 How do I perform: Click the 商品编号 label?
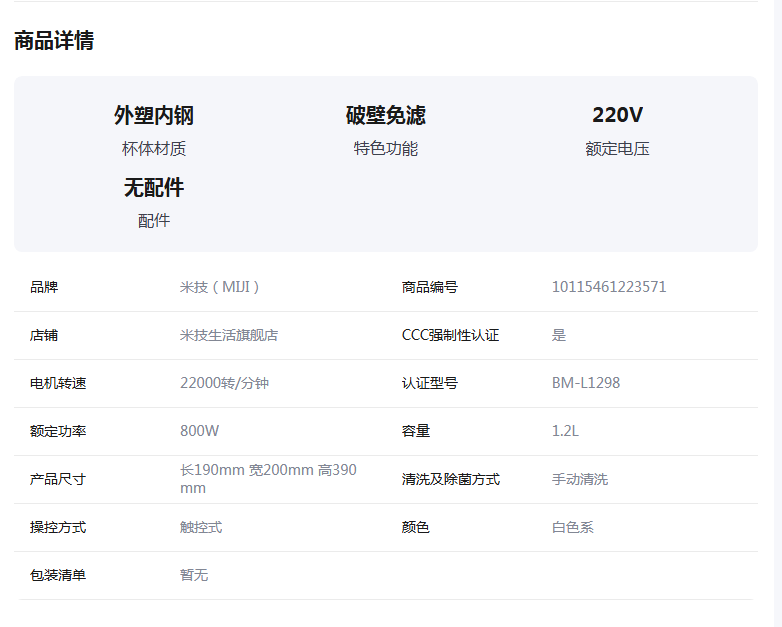429,287
